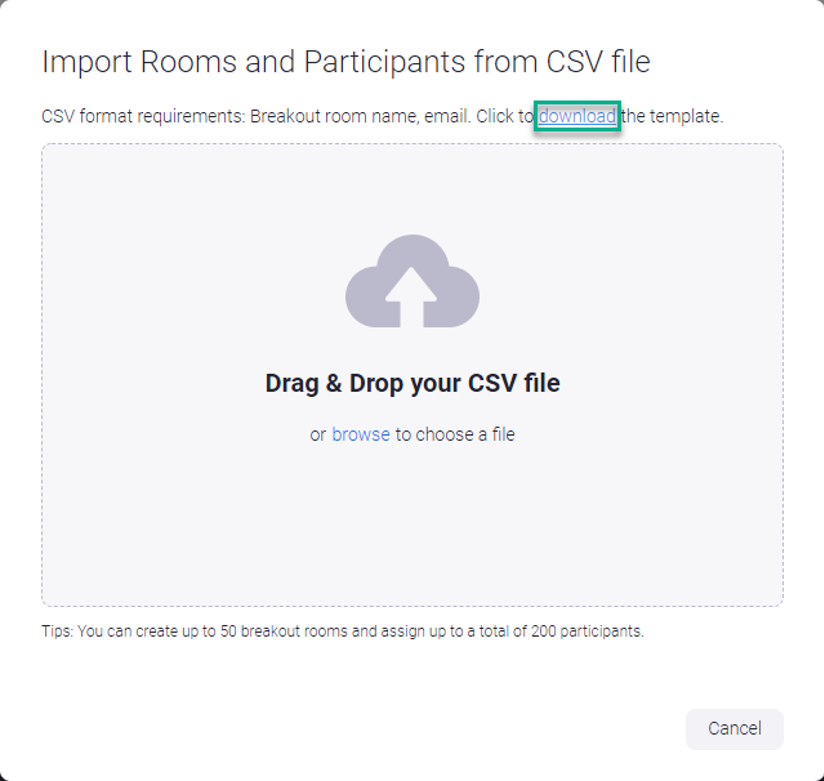
Task: Click the words 'the template' after download
Action: tap(672, 116)
